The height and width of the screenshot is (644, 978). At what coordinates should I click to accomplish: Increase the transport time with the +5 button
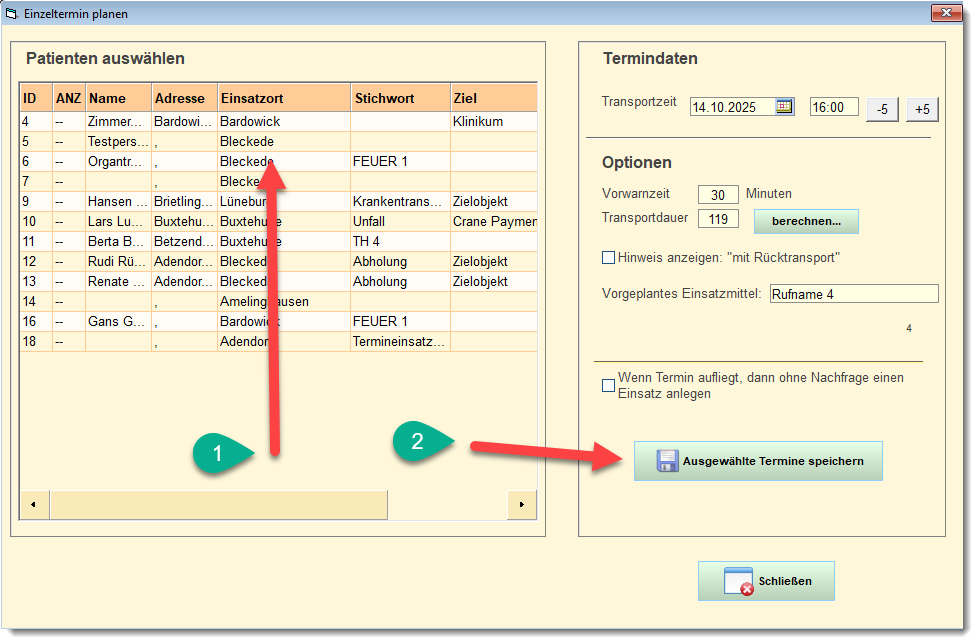[921, 109]
